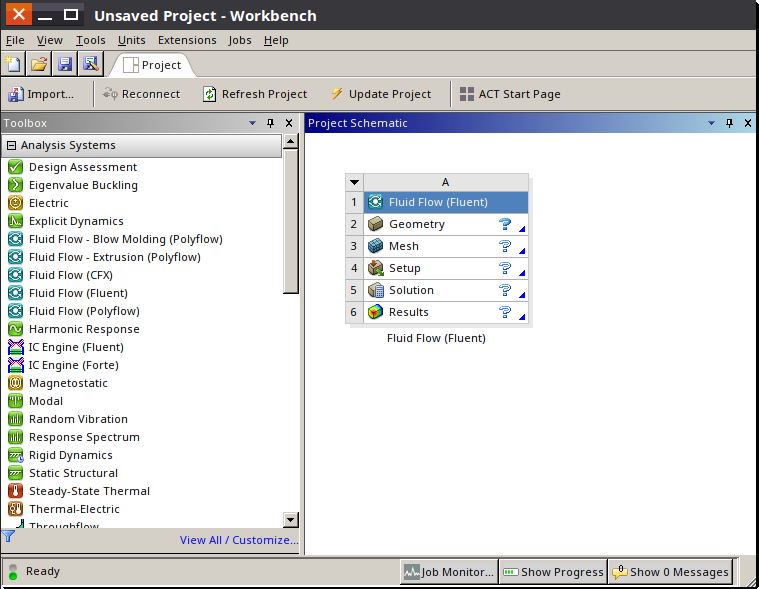Close the Toolbox panel
The height and width of the screenshot is (589, 759).
289,123
